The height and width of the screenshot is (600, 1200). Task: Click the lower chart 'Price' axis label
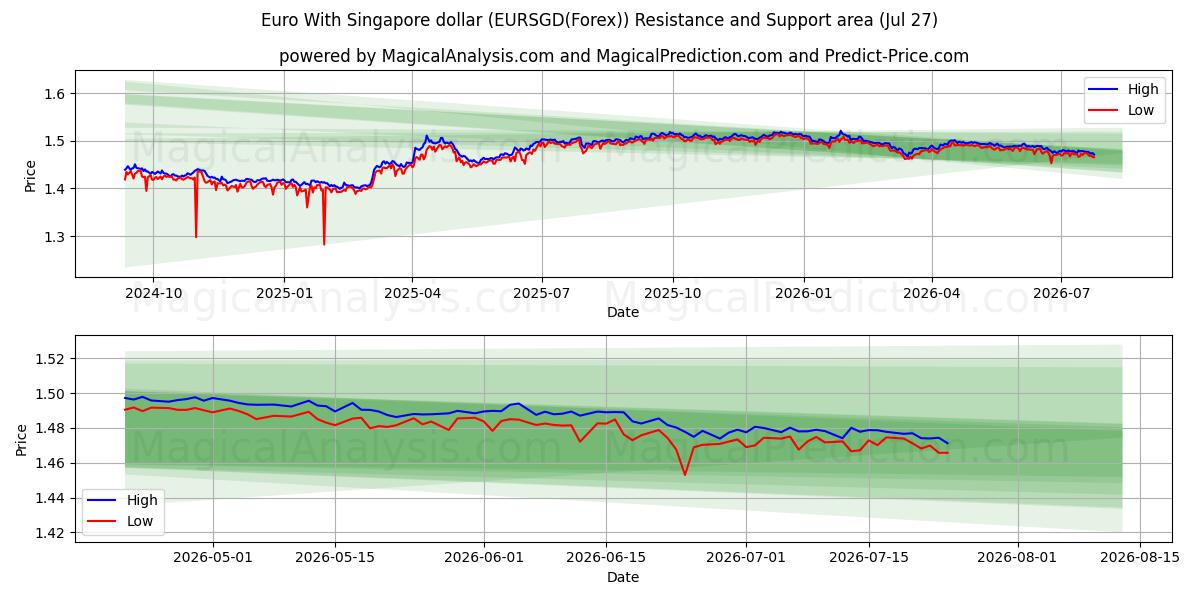click(x=22, y=439)
